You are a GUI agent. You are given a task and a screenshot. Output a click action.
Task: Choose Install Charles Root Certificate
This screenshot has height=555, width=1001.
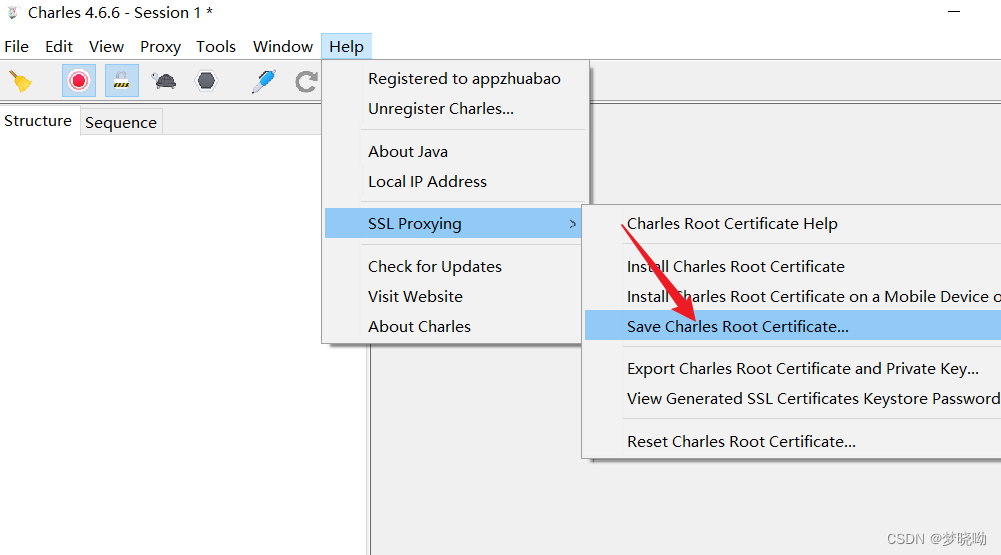(x=793, y=266)
